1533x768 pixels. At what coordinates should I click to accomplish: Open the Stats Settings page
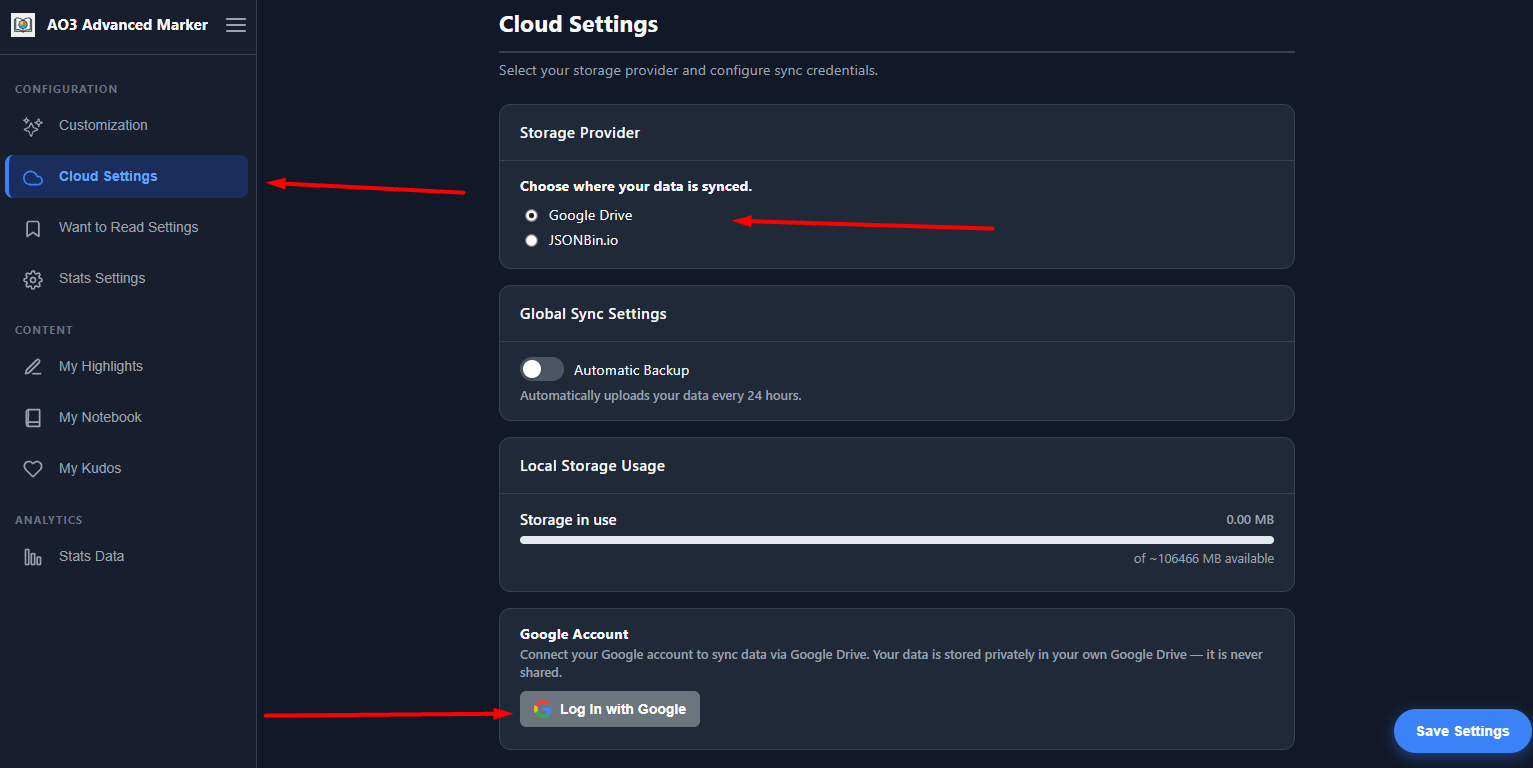click(x=126, y=279)
